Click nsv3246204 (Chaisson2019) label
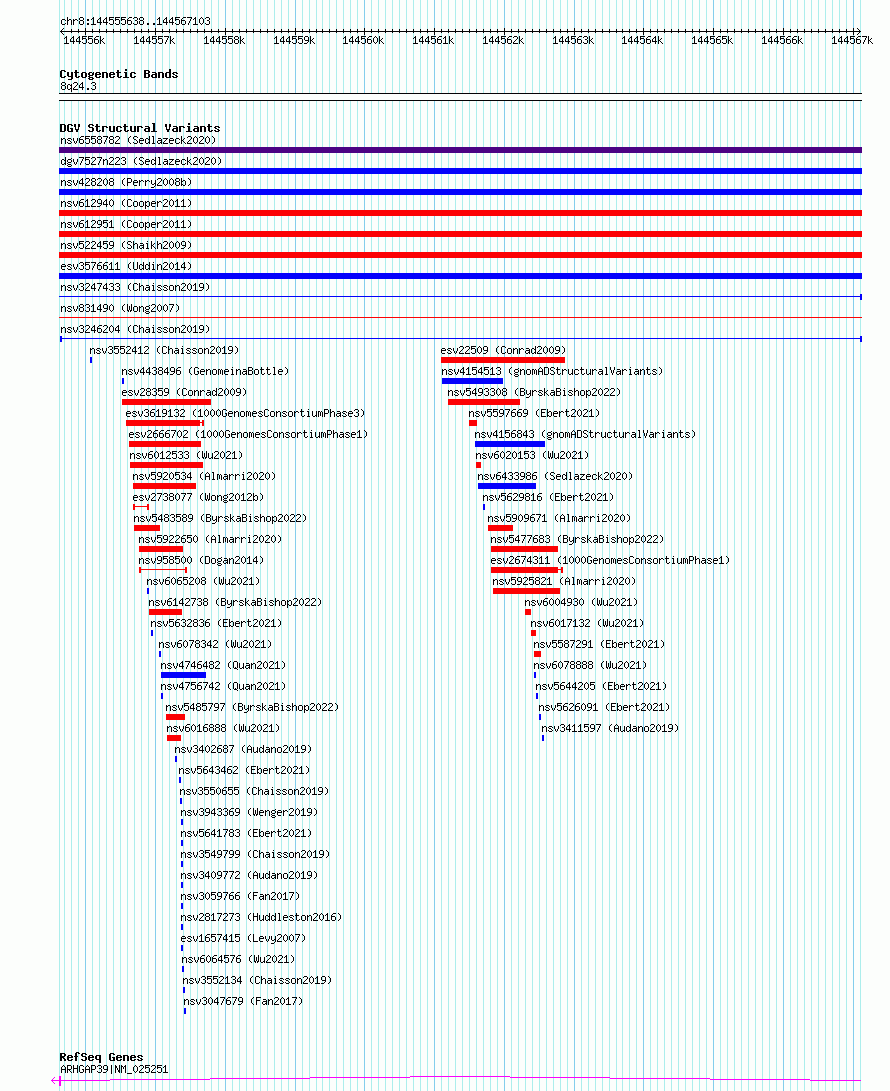Viewport: 890px width, 1091px height. [135, 329]
